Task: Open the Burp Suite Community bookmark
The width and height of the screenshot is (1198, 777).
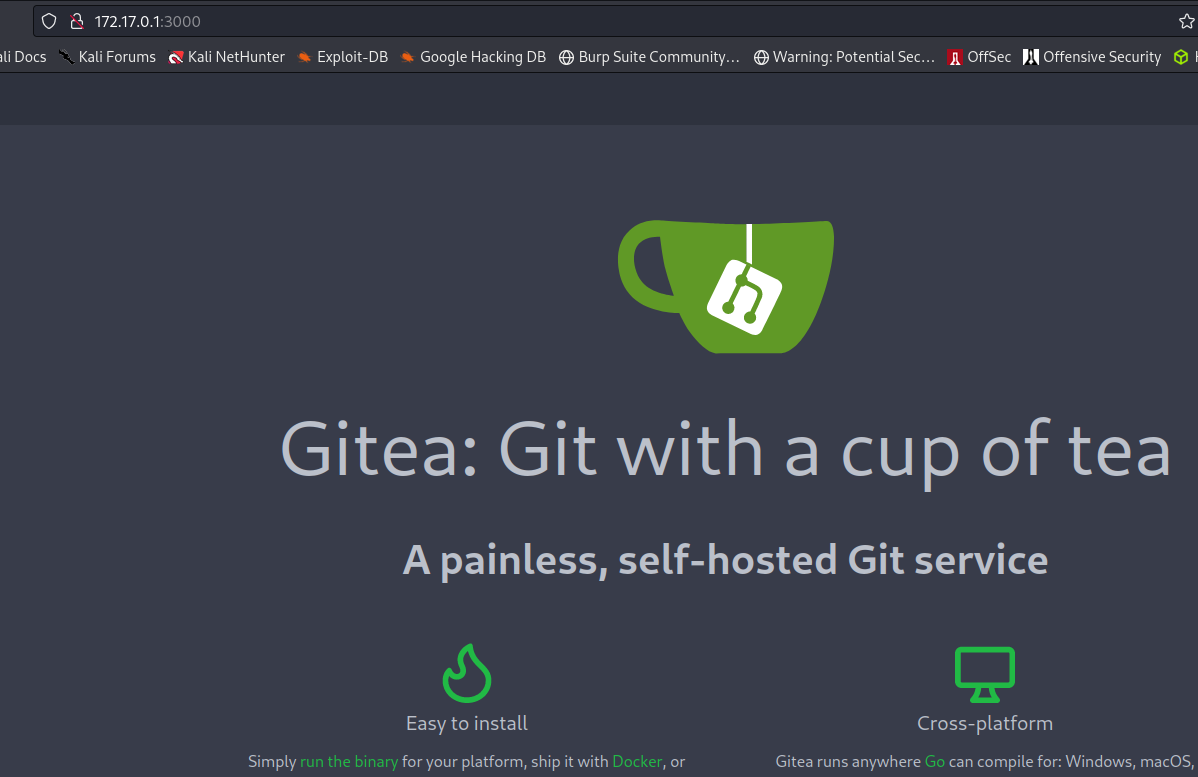Action: (649, 57)
